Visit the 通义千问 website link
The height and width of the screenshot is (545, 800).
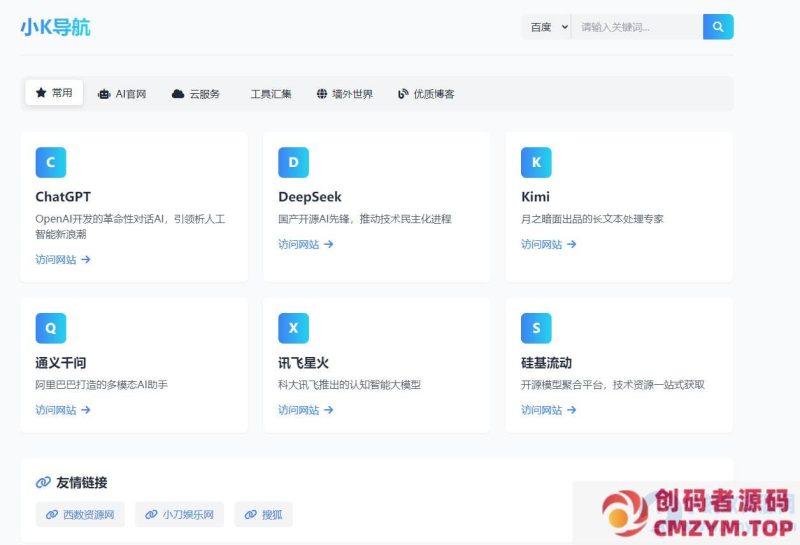pyautogui.click(x=63, y=410)
